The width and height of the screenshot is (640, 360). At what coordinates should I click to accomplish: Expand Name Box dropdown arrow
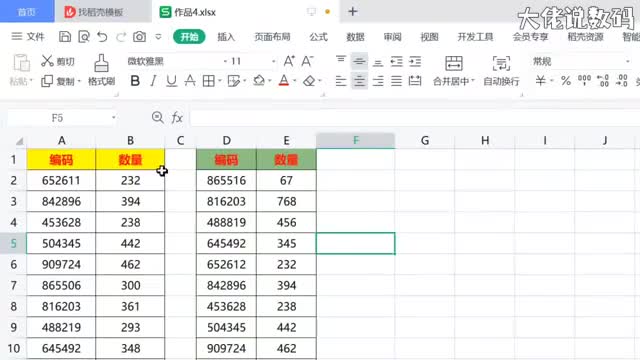[114, 118]
